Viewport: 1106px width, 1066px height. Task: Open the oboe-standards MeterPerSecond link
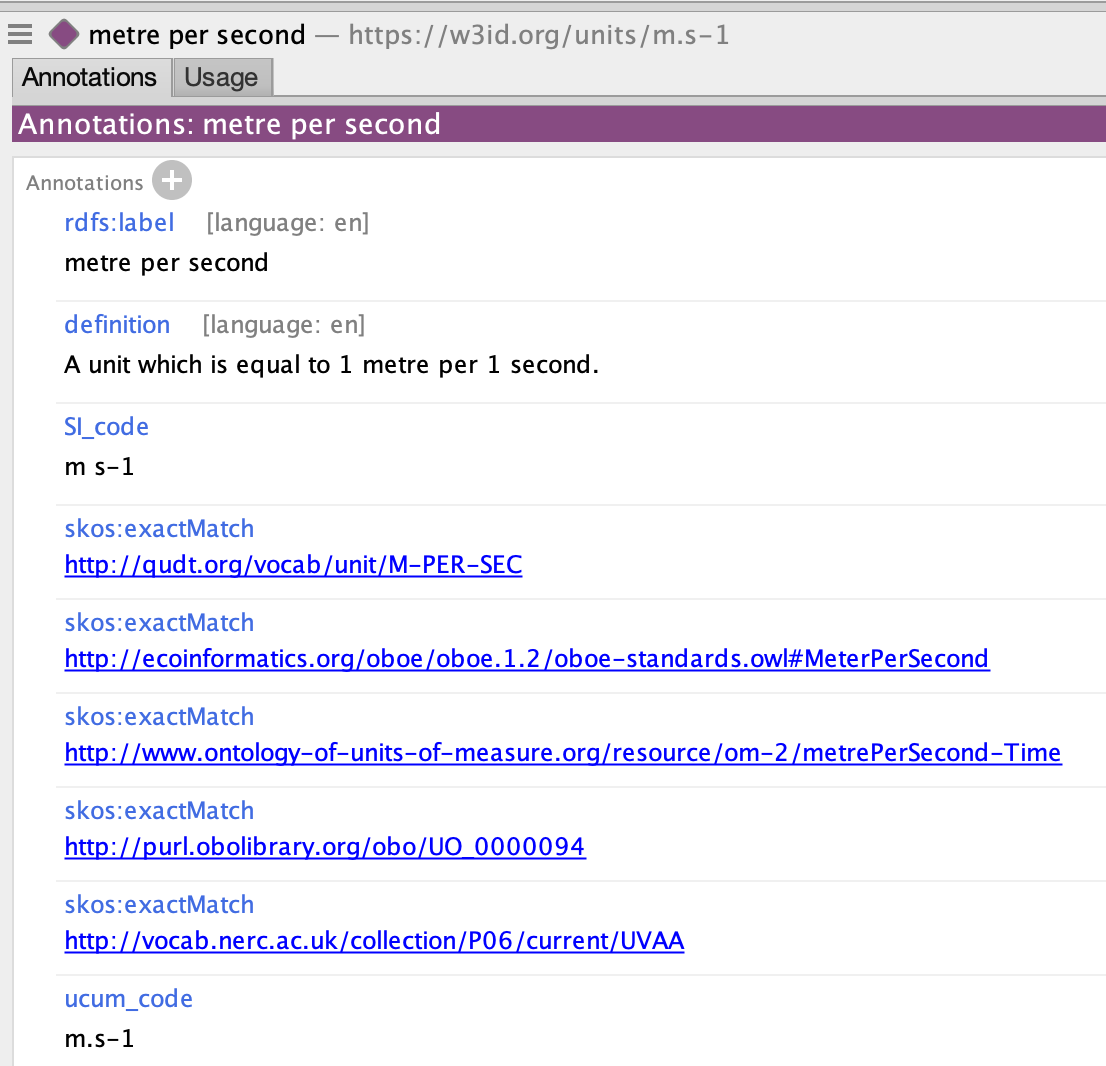pyautogui.click(x=527, y=659)
